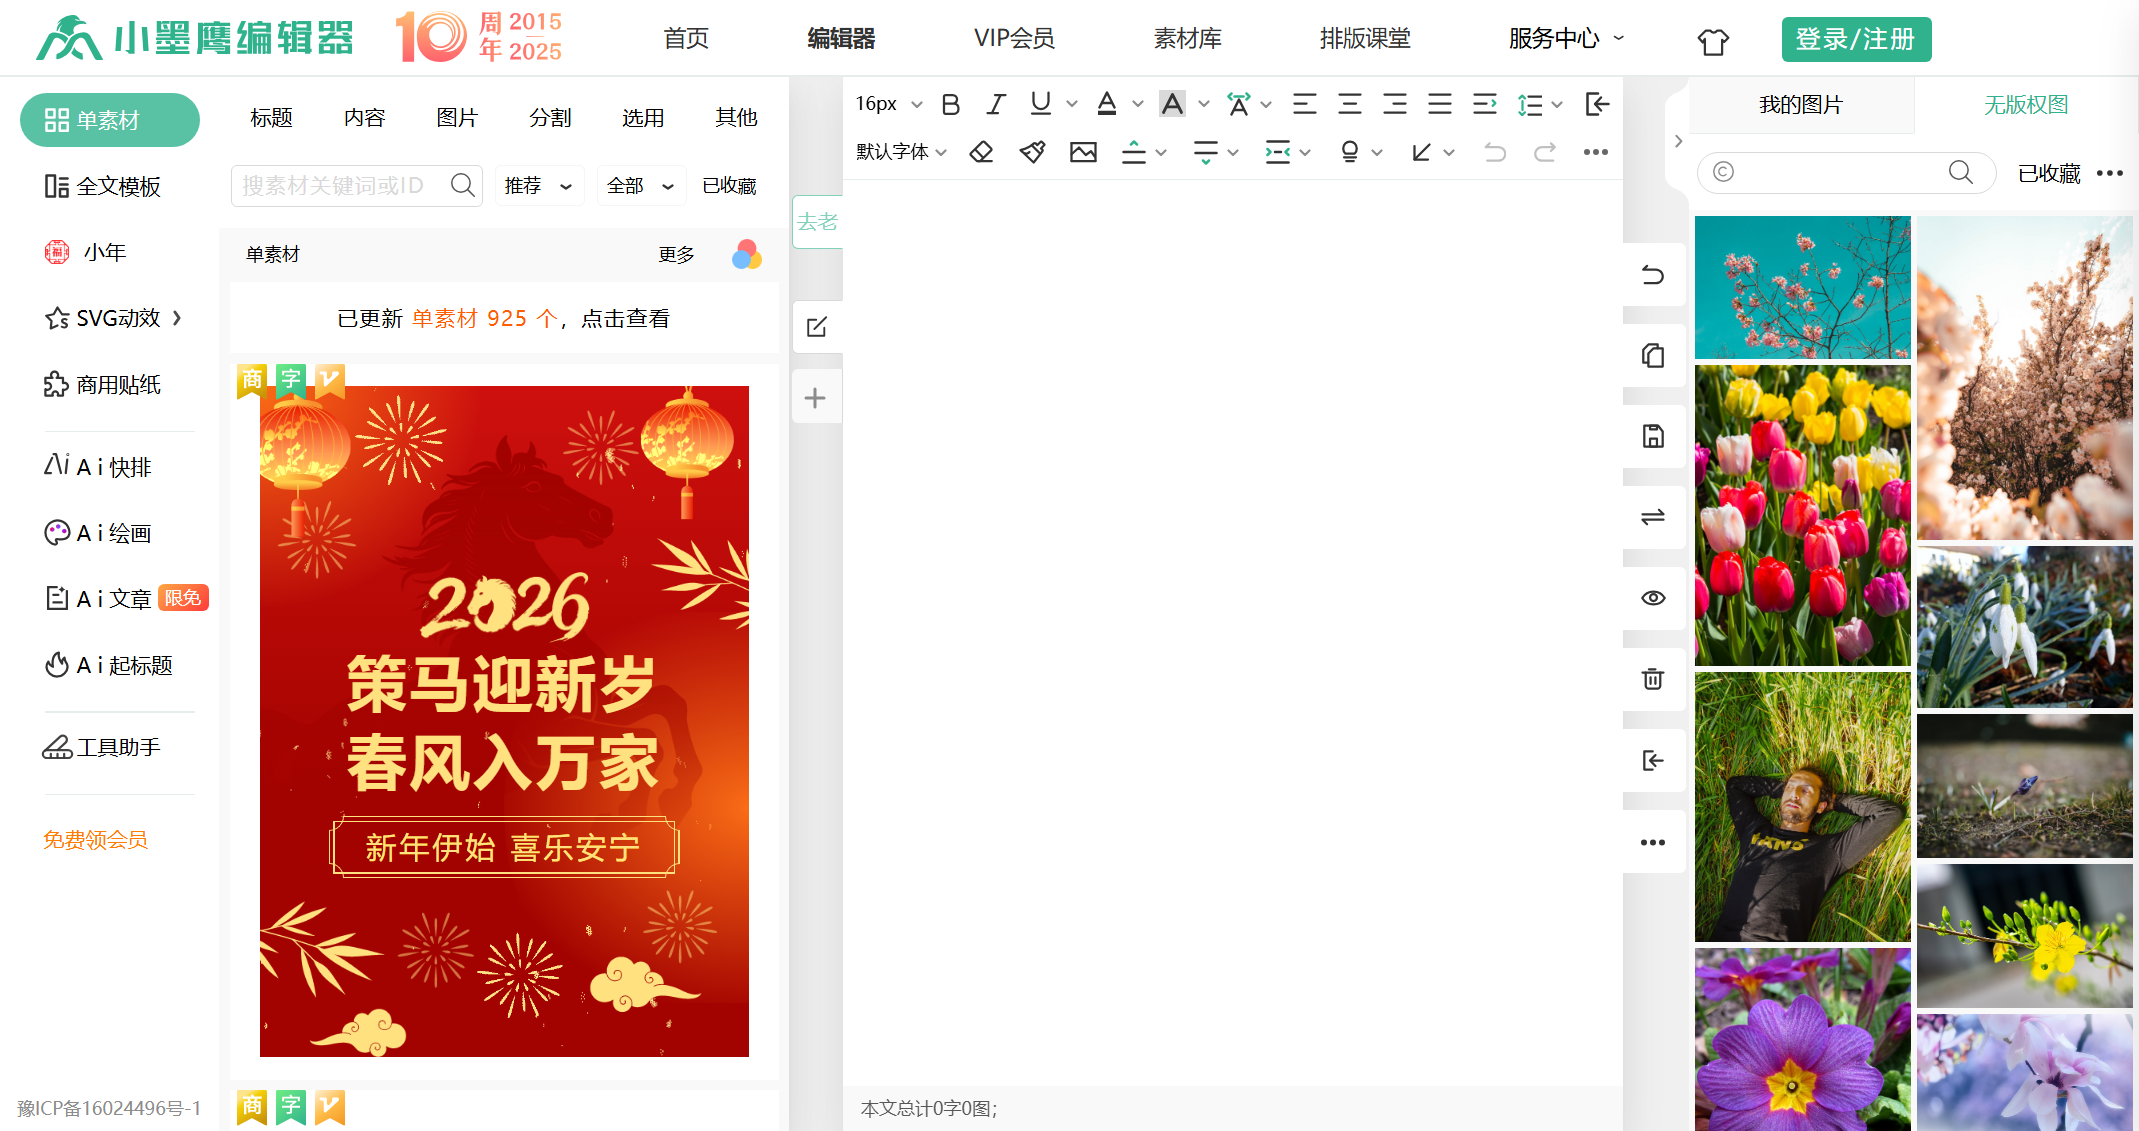The height and width of the screenshot is (1131, 2139).
Task: Justify text on both sides
Action: 1440,104
